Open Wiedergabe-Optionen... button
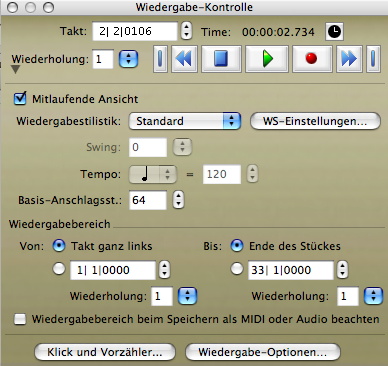Viewport: 388px width, 366px height. (263, 352)
